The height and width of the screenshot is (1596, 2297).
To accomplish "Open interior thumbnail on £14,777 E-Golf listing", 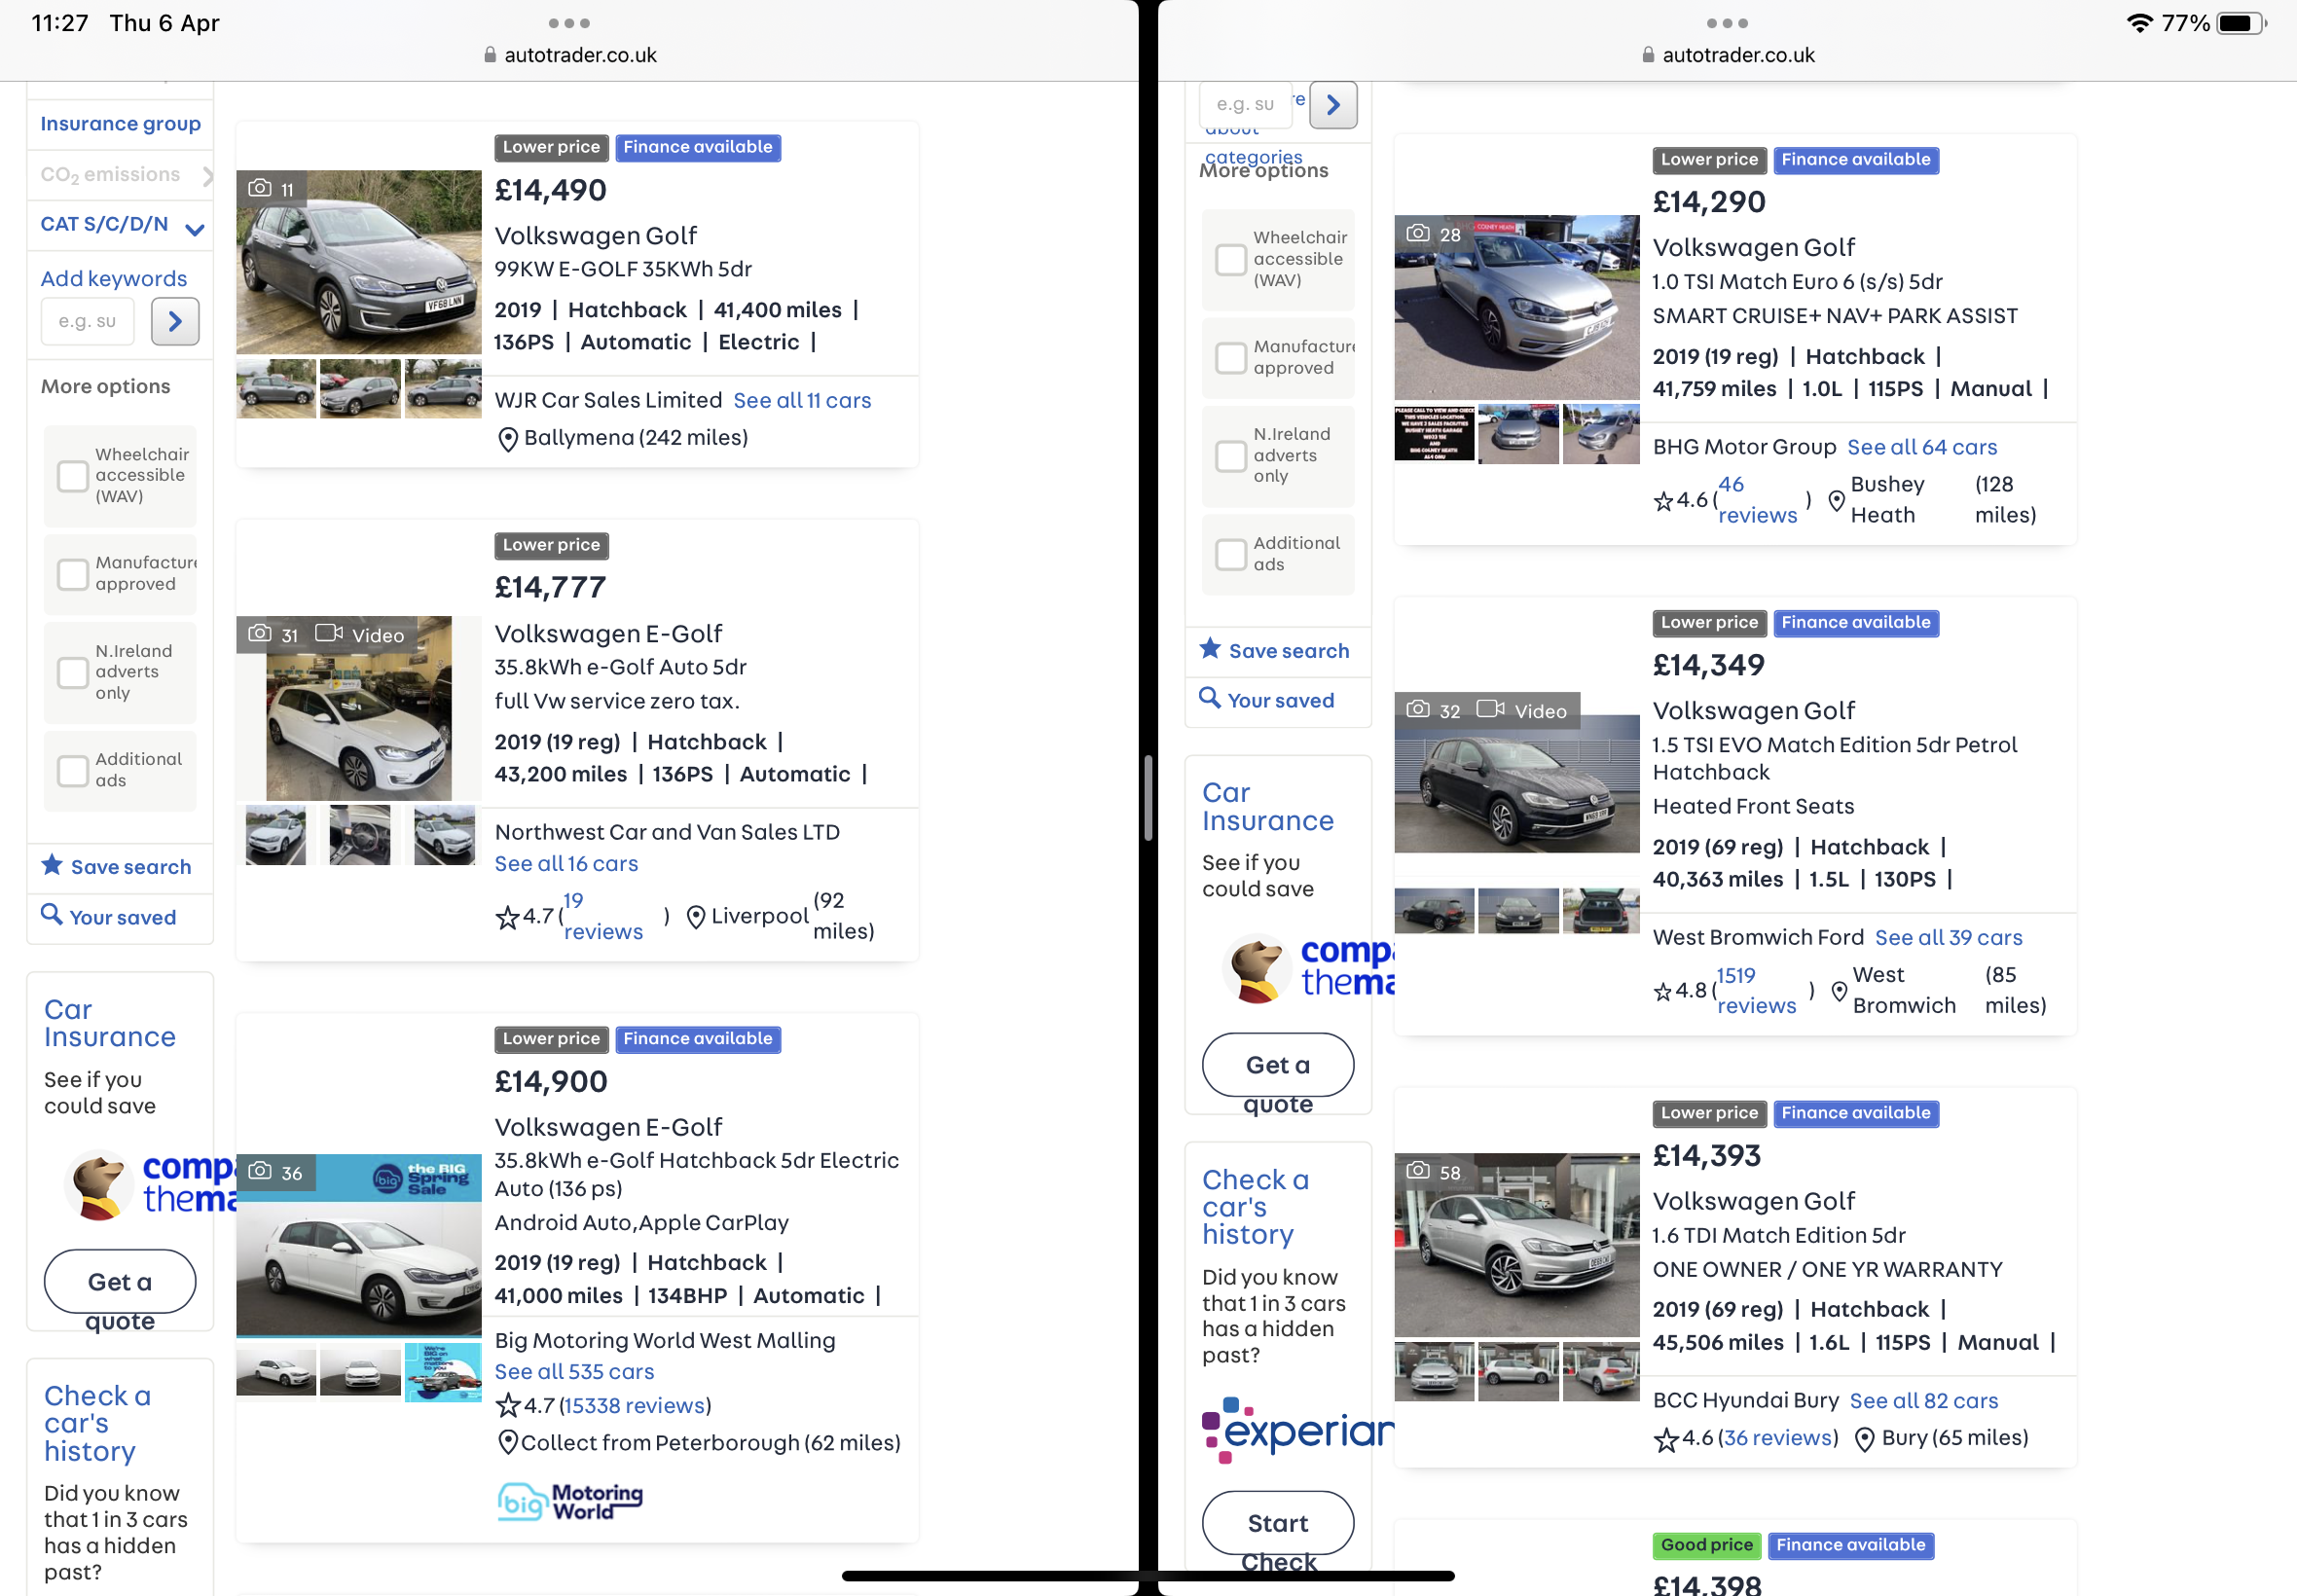I will pos(360,834).
